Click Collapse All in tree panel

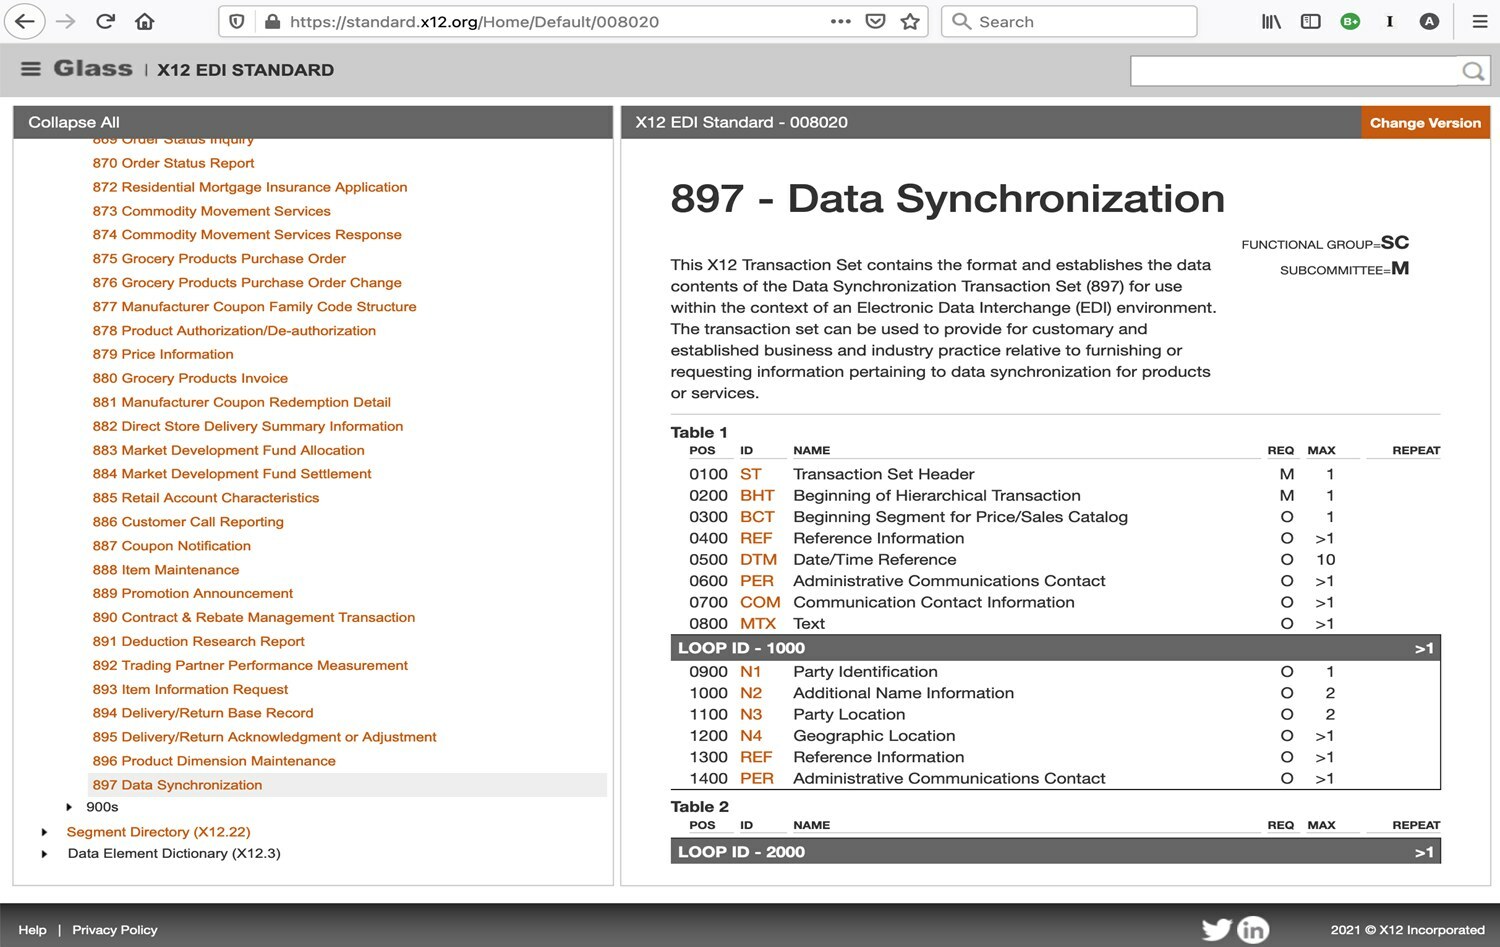coord(74,122)
